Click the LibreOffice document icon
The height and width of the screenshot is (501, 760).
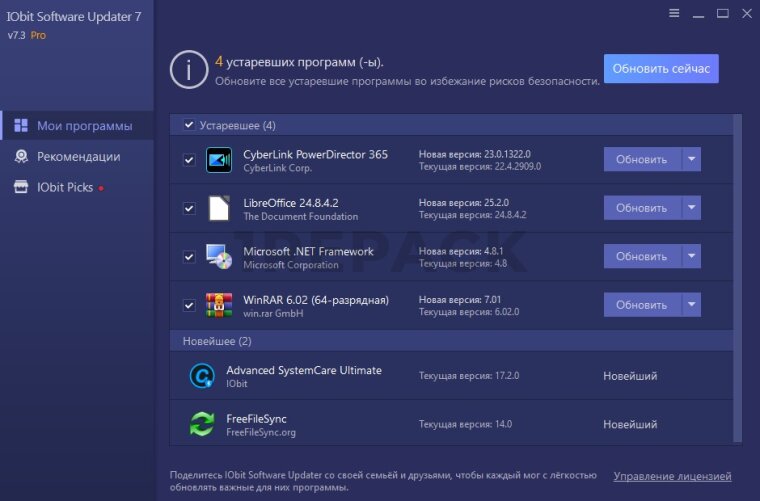tap(218, 208)
